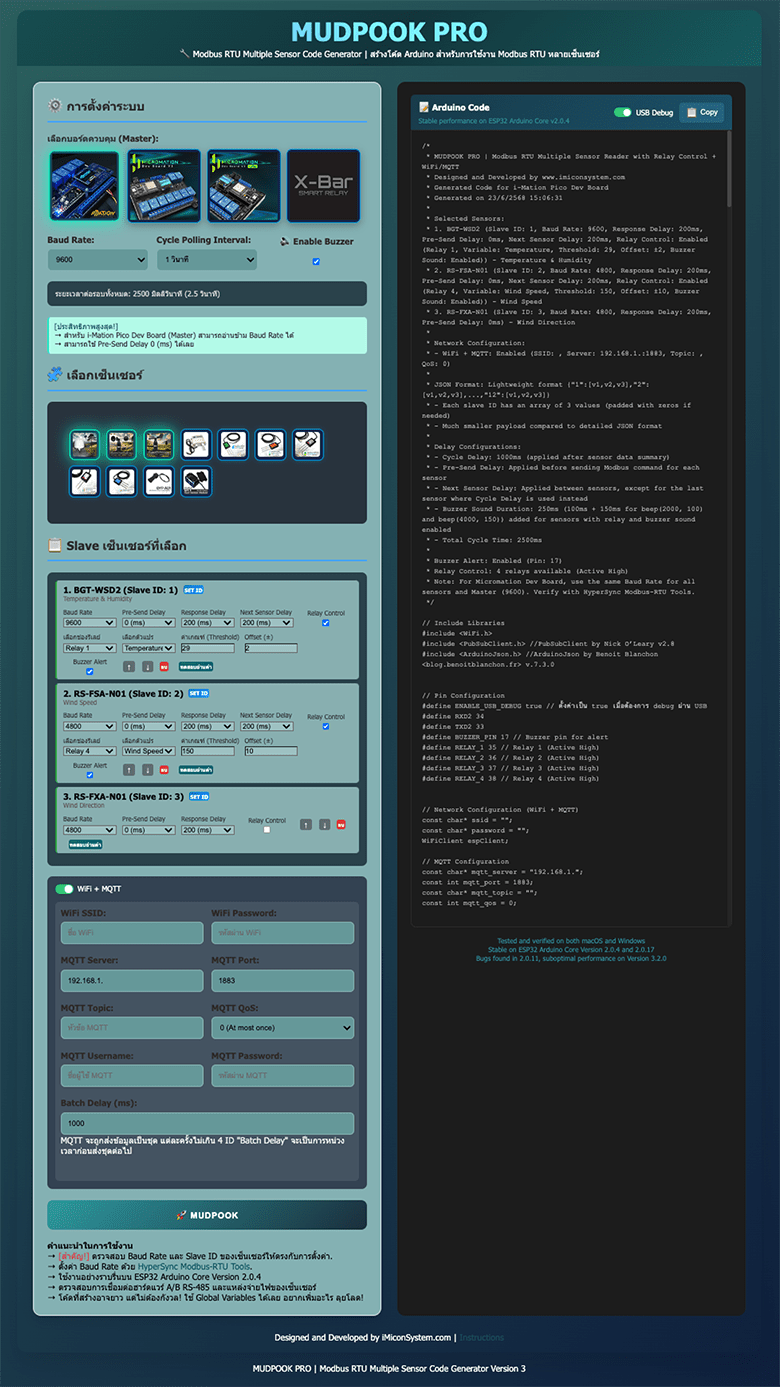This screenshot has height=1387, width=780.
Task: Focus the WiFi Password input field
Action: pyautogui.click(x=282, y=933)
